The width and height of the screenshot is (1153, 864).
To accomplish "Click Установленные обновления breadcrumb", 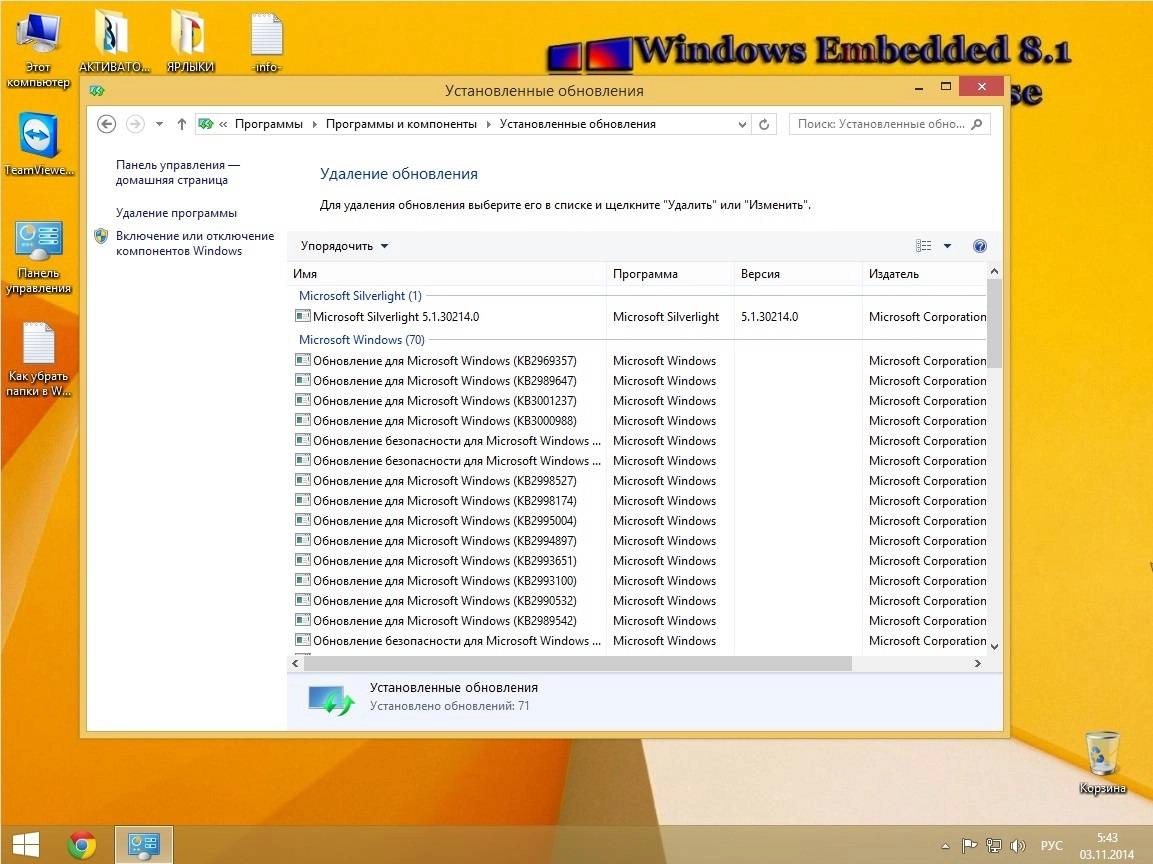I will (578, 124).
